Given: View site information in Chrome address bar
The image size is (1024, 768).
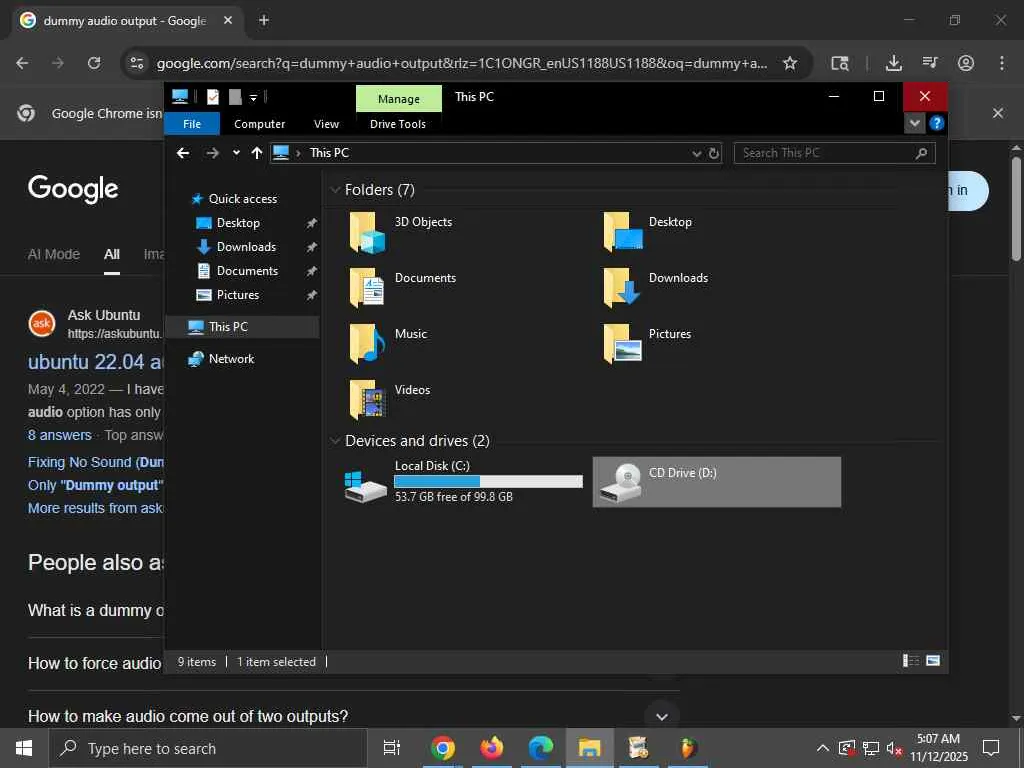Looking at the screenshot, I should 136,63.
